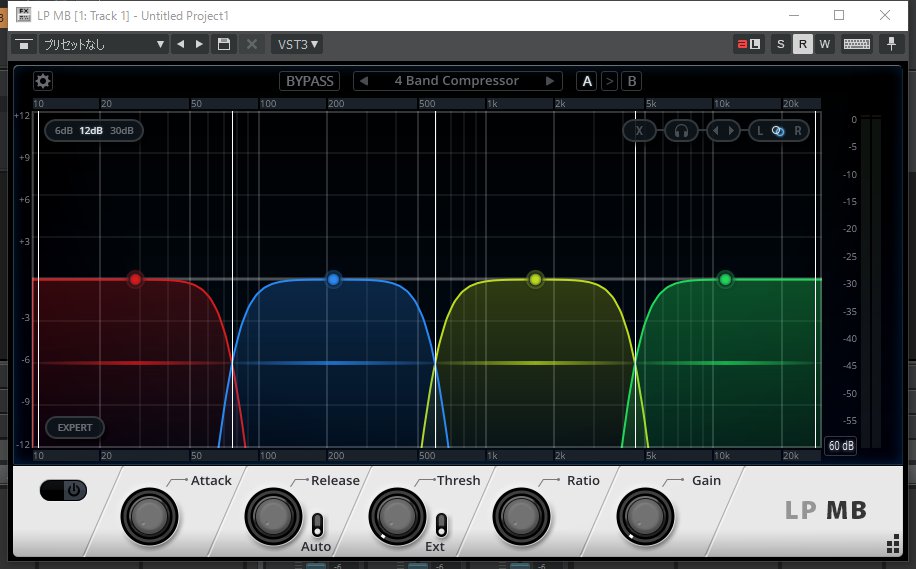
Task: Click the Thresh knob
Action: click(397, 516)
